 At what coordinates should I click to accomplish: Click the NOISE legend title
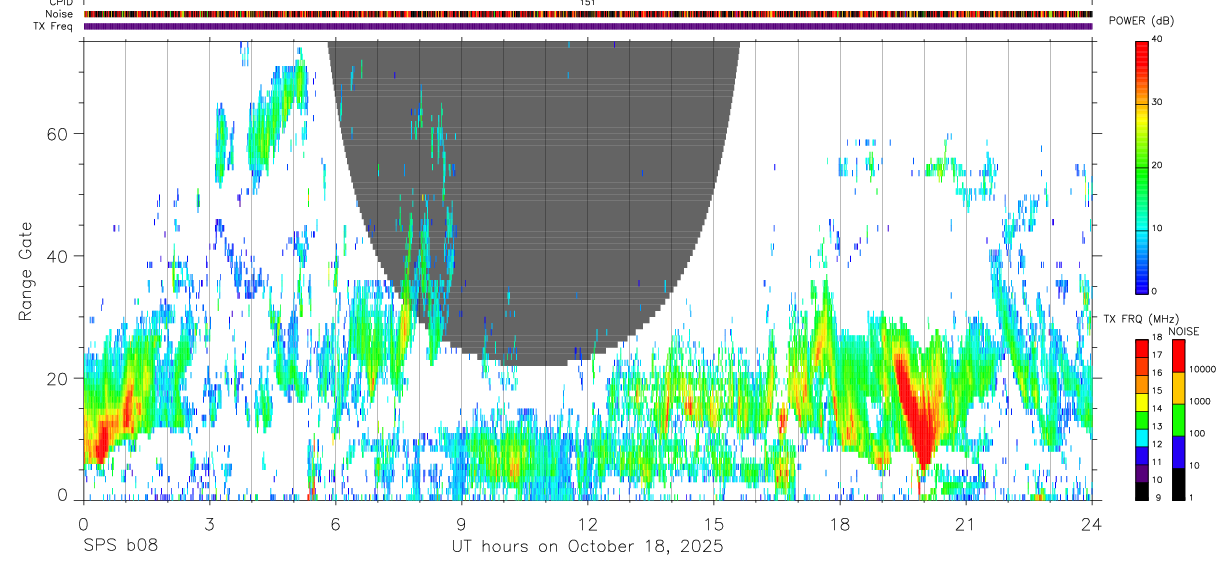coord(1184,331)
